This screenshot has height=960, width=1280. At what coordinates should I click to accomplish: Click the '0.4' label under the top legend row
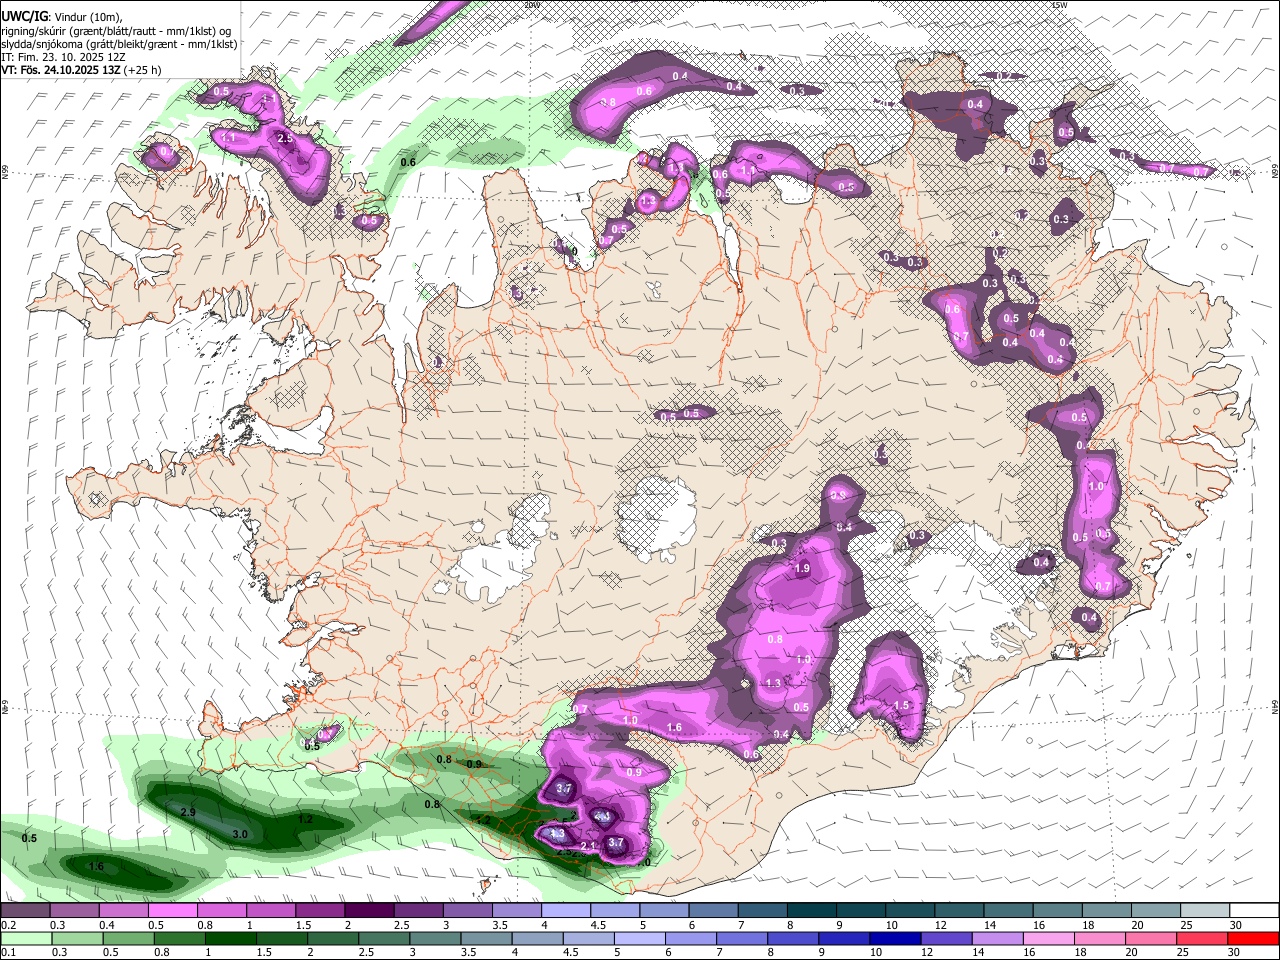107,925
